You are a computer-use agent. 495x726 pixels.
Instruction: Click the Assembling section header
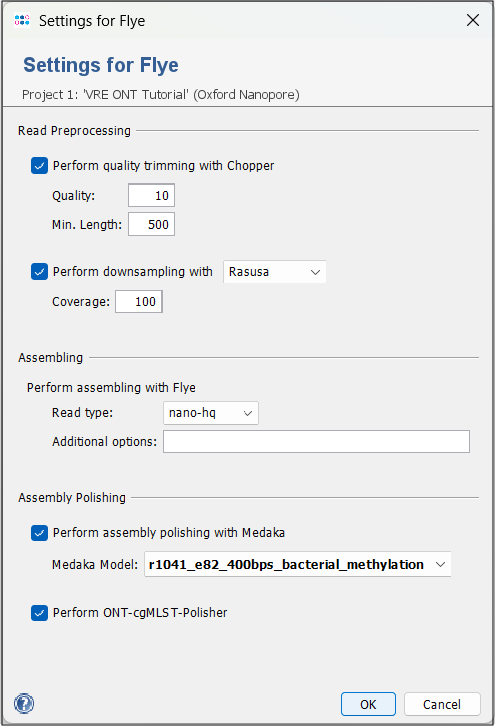(50, 358)
